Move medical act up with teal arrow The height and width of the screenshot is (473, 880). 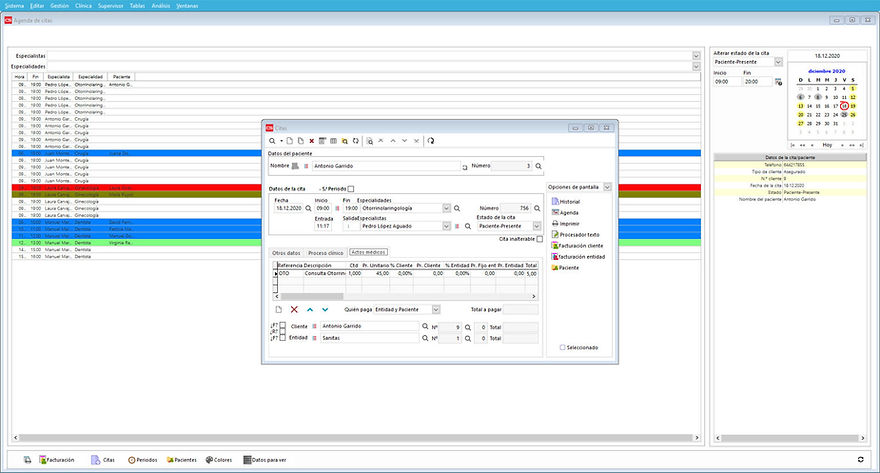pos(310,309)
